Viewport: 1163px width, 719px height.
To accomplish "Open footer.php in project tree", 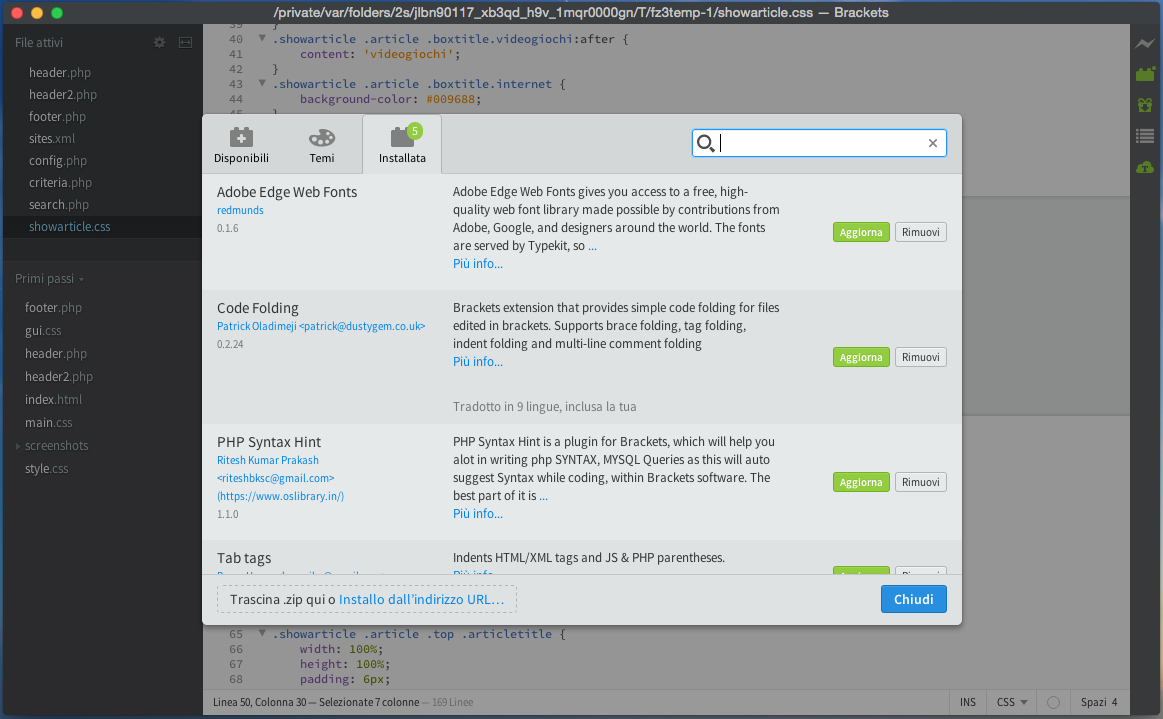I will coord(53,308).
